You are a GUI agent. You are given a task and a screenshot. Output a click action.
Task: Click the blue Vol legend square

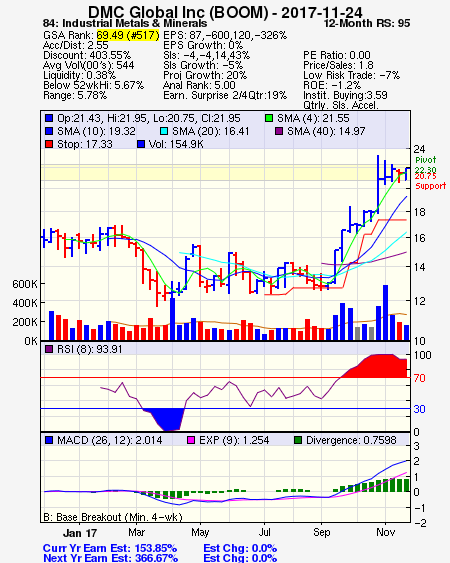pos(141,144)
